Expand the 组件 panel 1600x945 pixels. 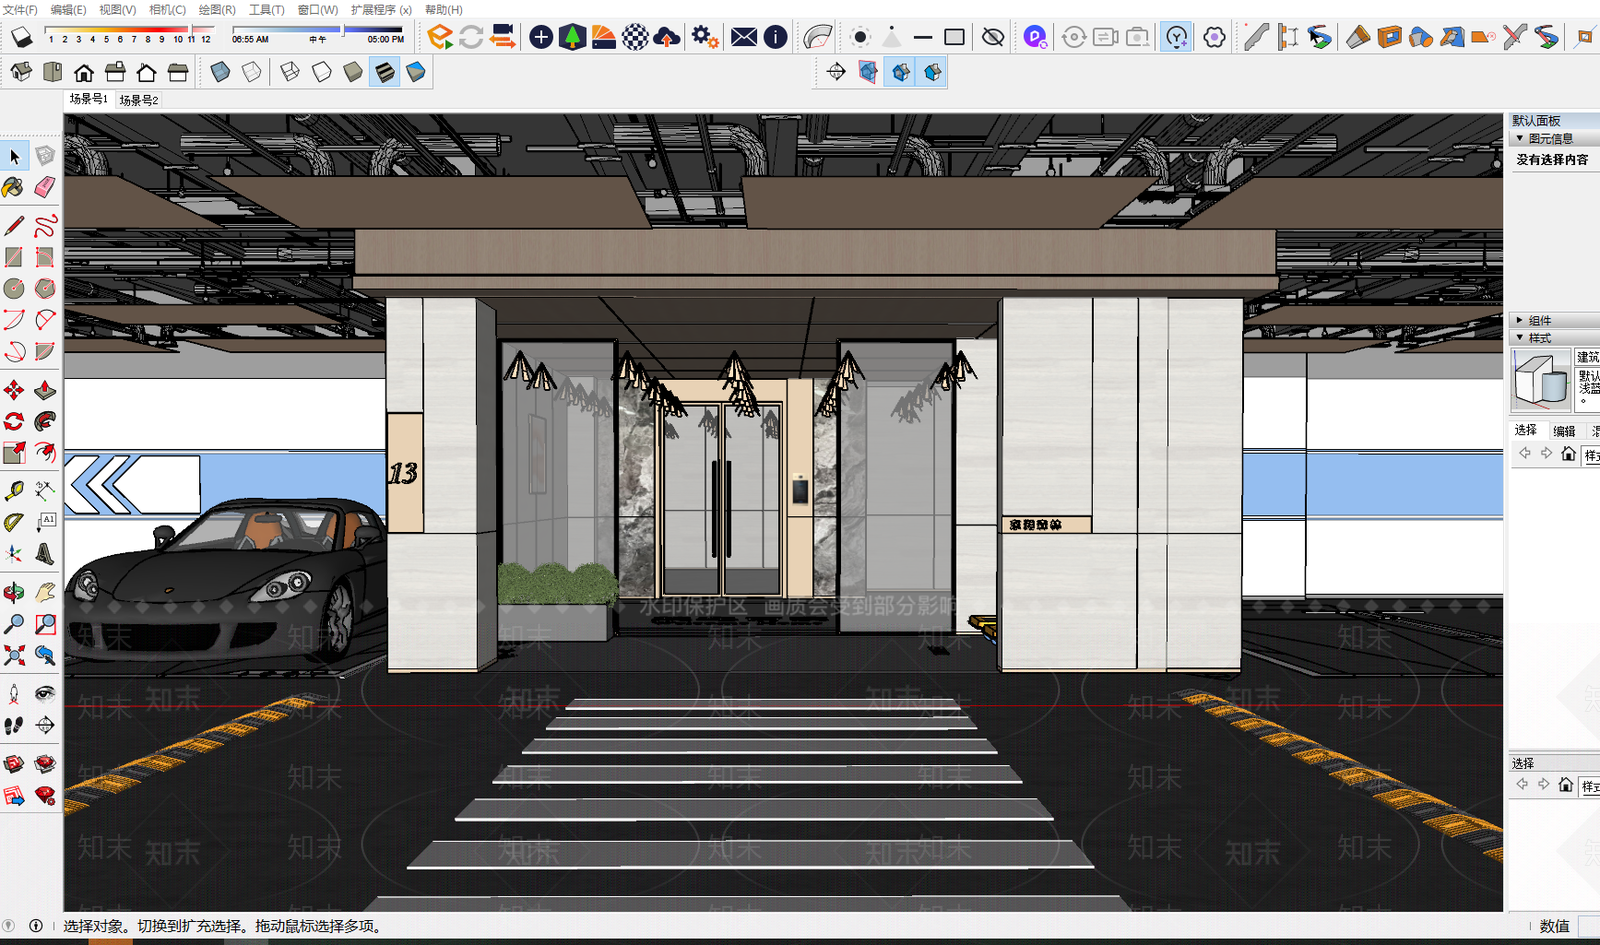[x=1520, y=321]
